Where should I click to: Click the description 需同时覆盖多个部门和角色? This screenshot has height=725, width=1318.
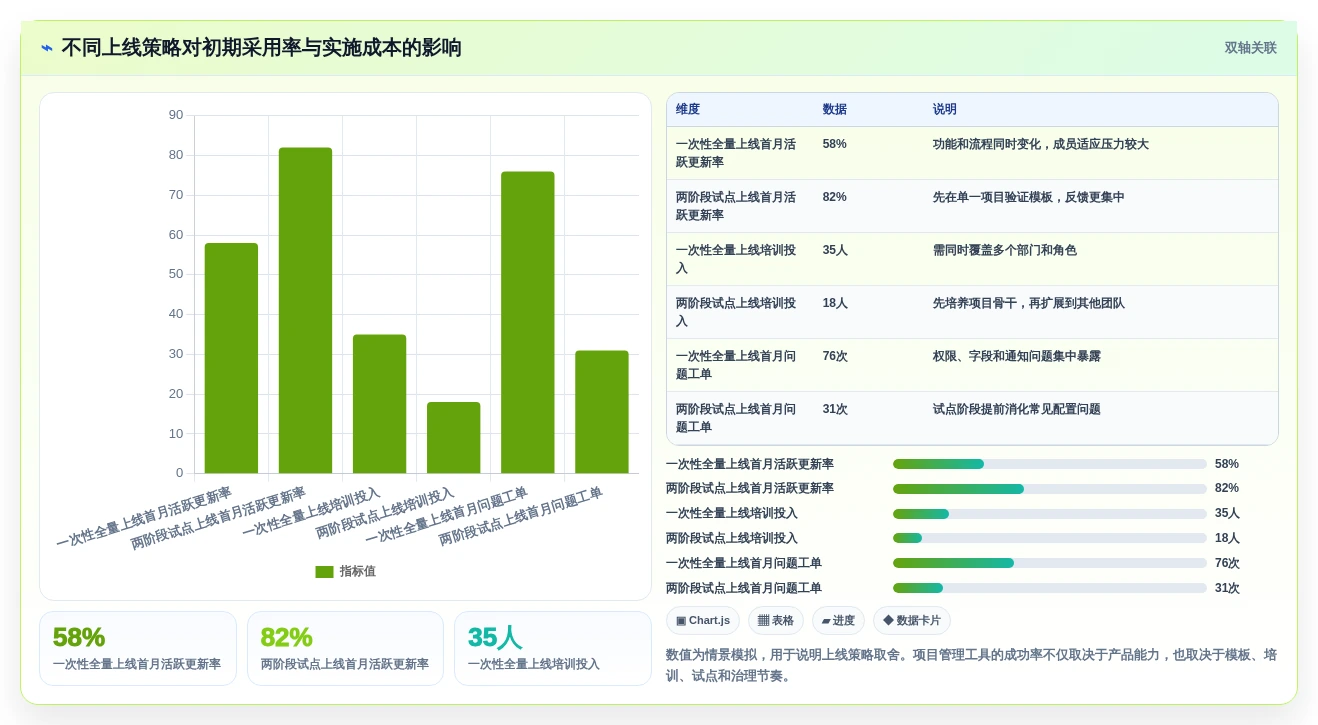tap(1005, 250)
